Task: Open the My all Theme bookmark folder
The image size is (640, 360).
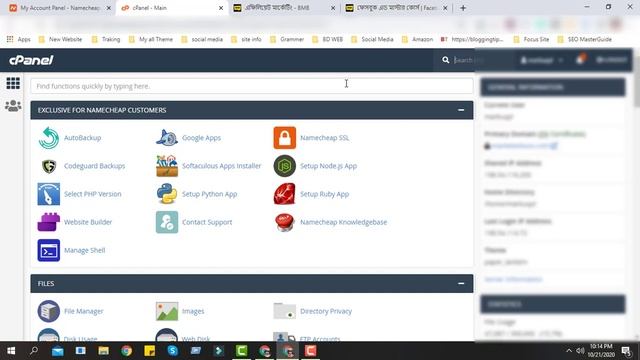Action: [x=151, y=40]
